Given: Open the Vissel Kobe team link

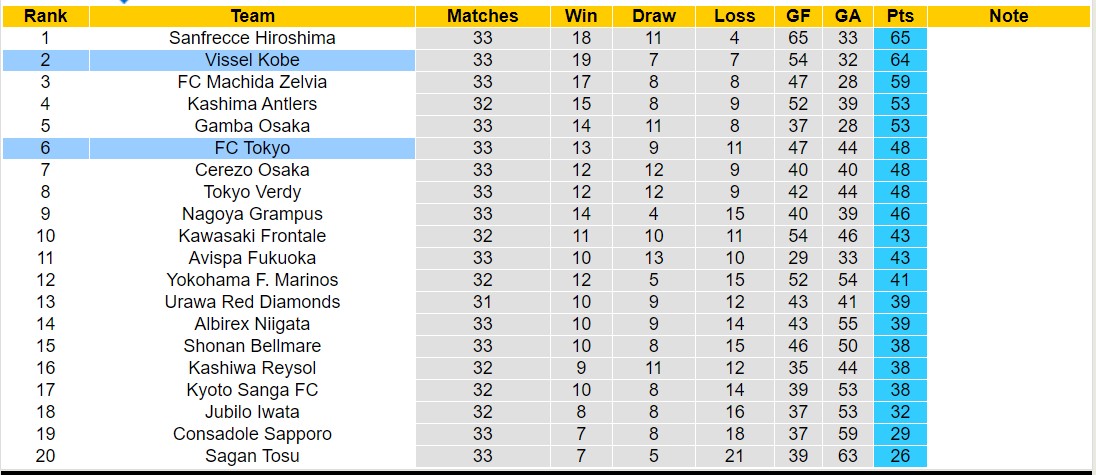Looking at the screenshot, I should click(252, 60).
